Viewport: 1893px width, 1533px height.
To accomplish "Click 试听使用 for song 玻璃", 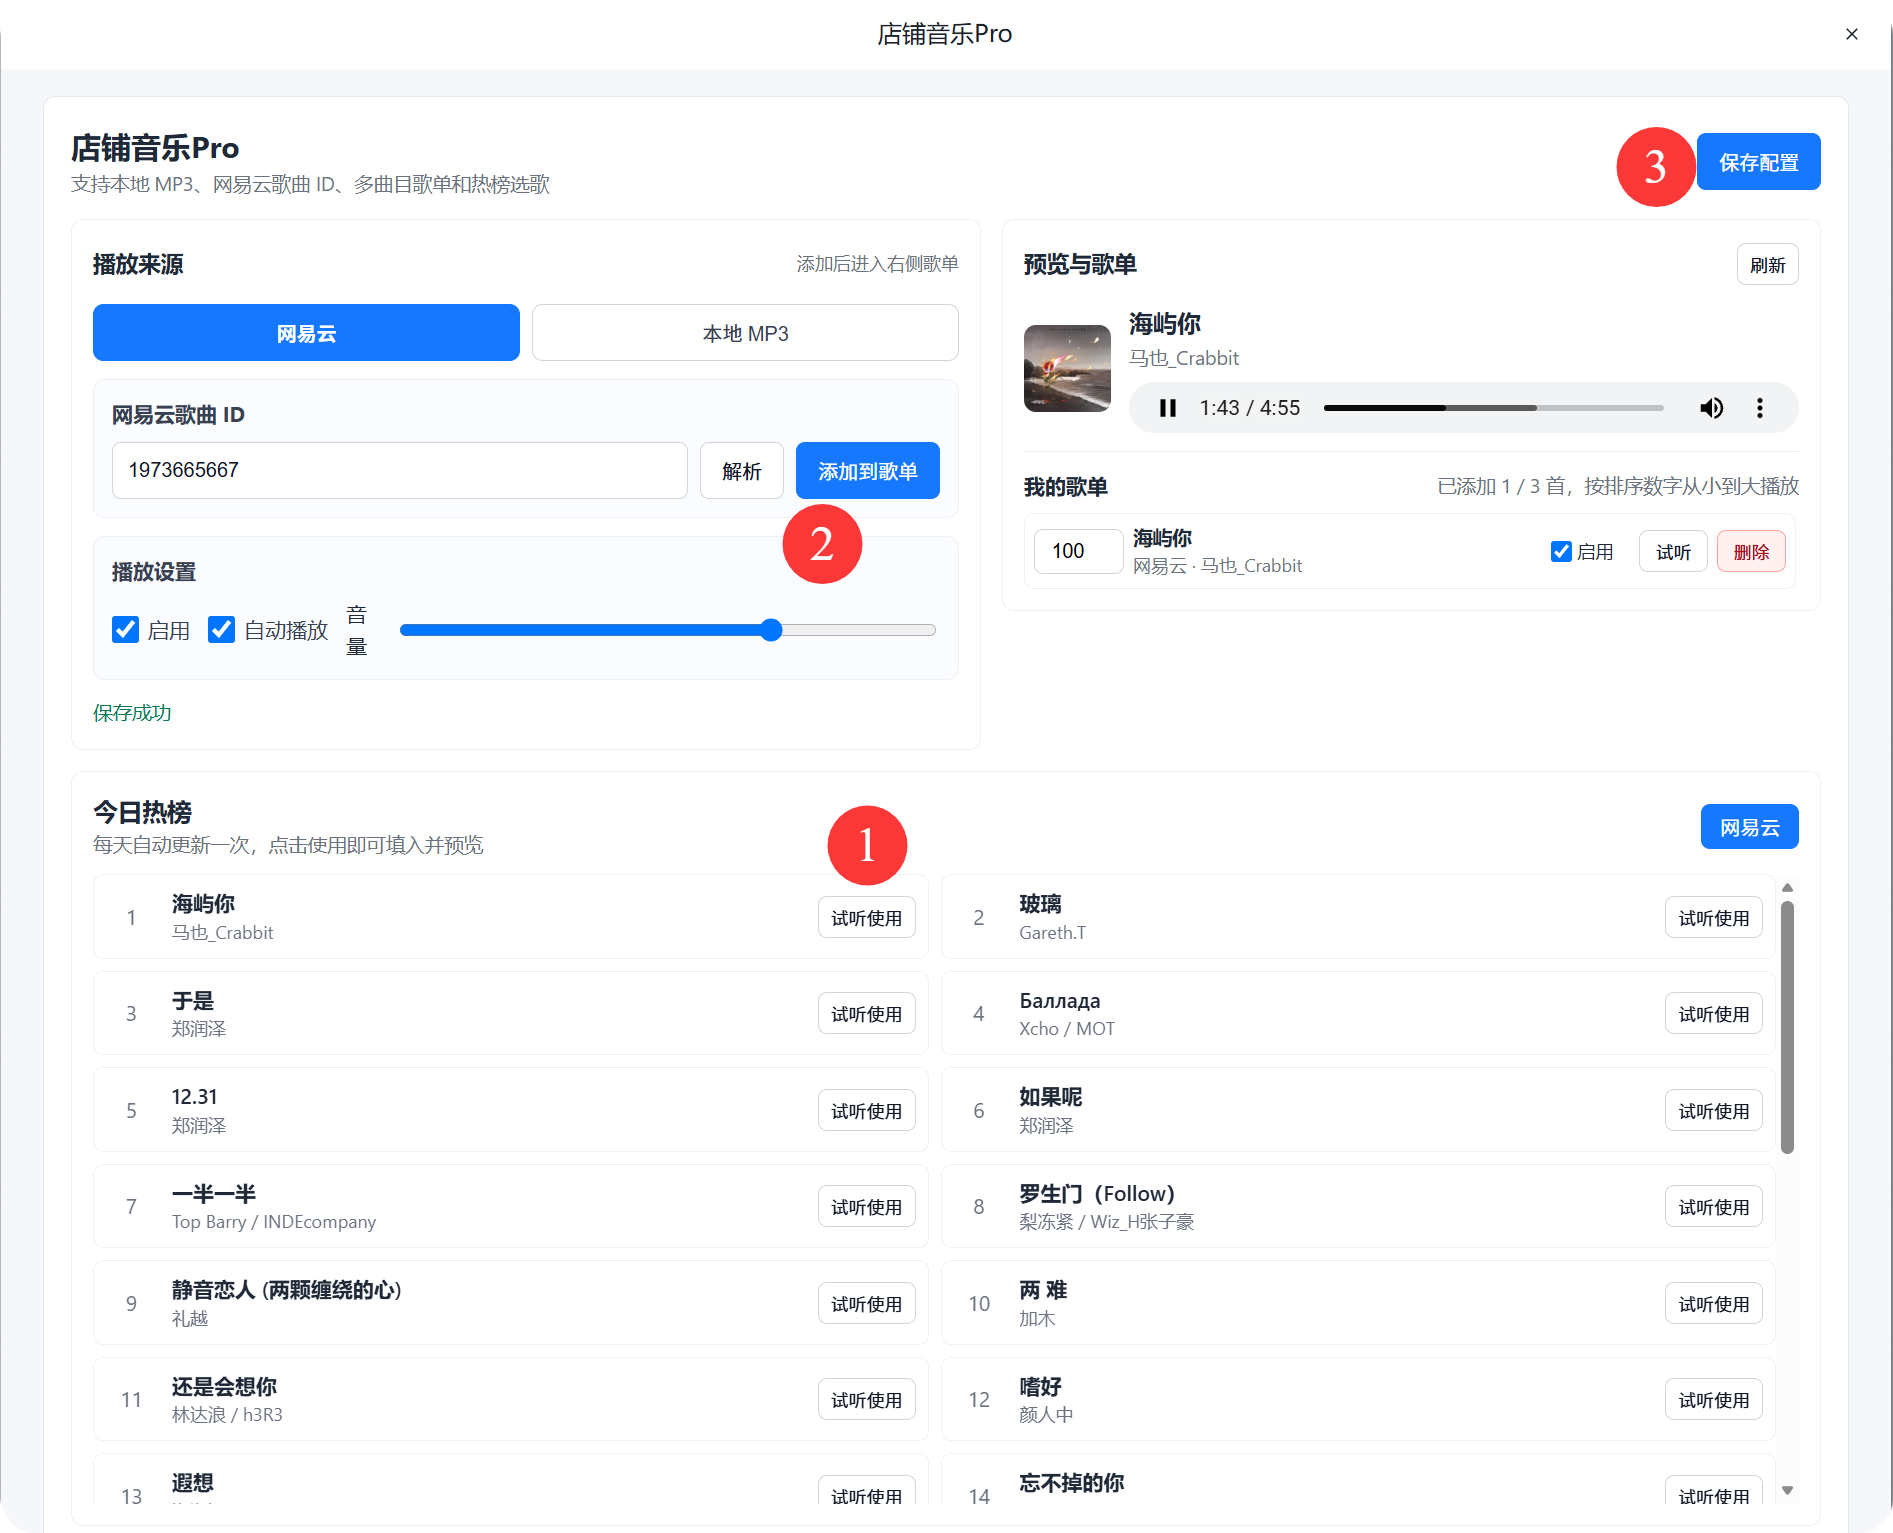I will coord(1714,918).
